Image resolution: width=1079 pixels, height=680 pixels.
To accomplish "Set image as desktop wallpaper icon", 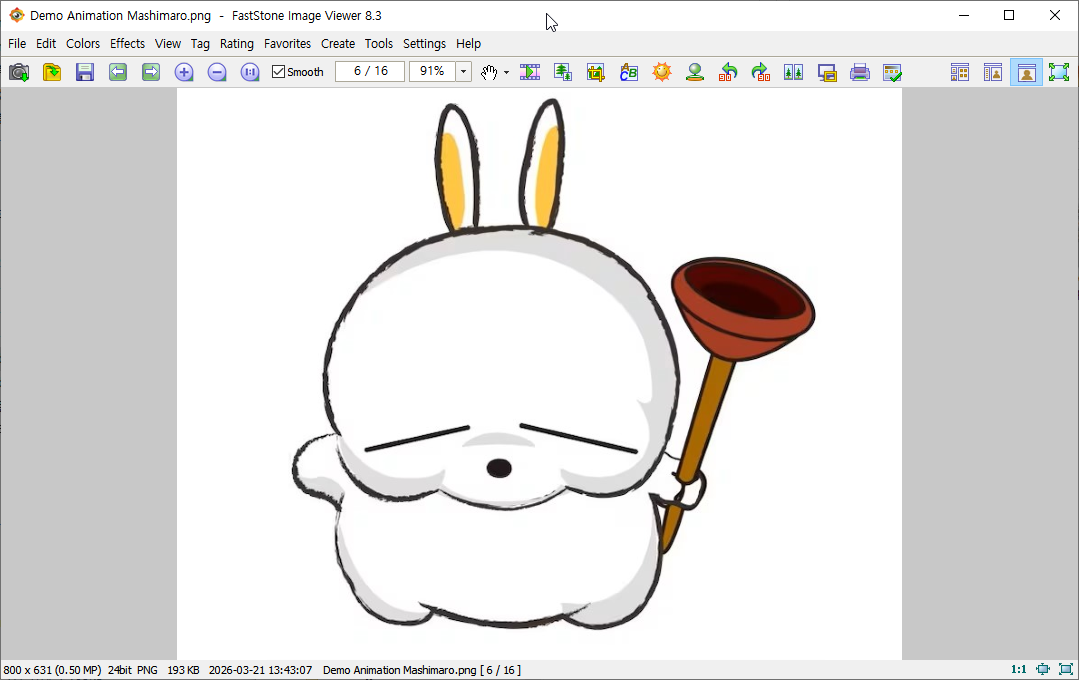I will [826, 72].
